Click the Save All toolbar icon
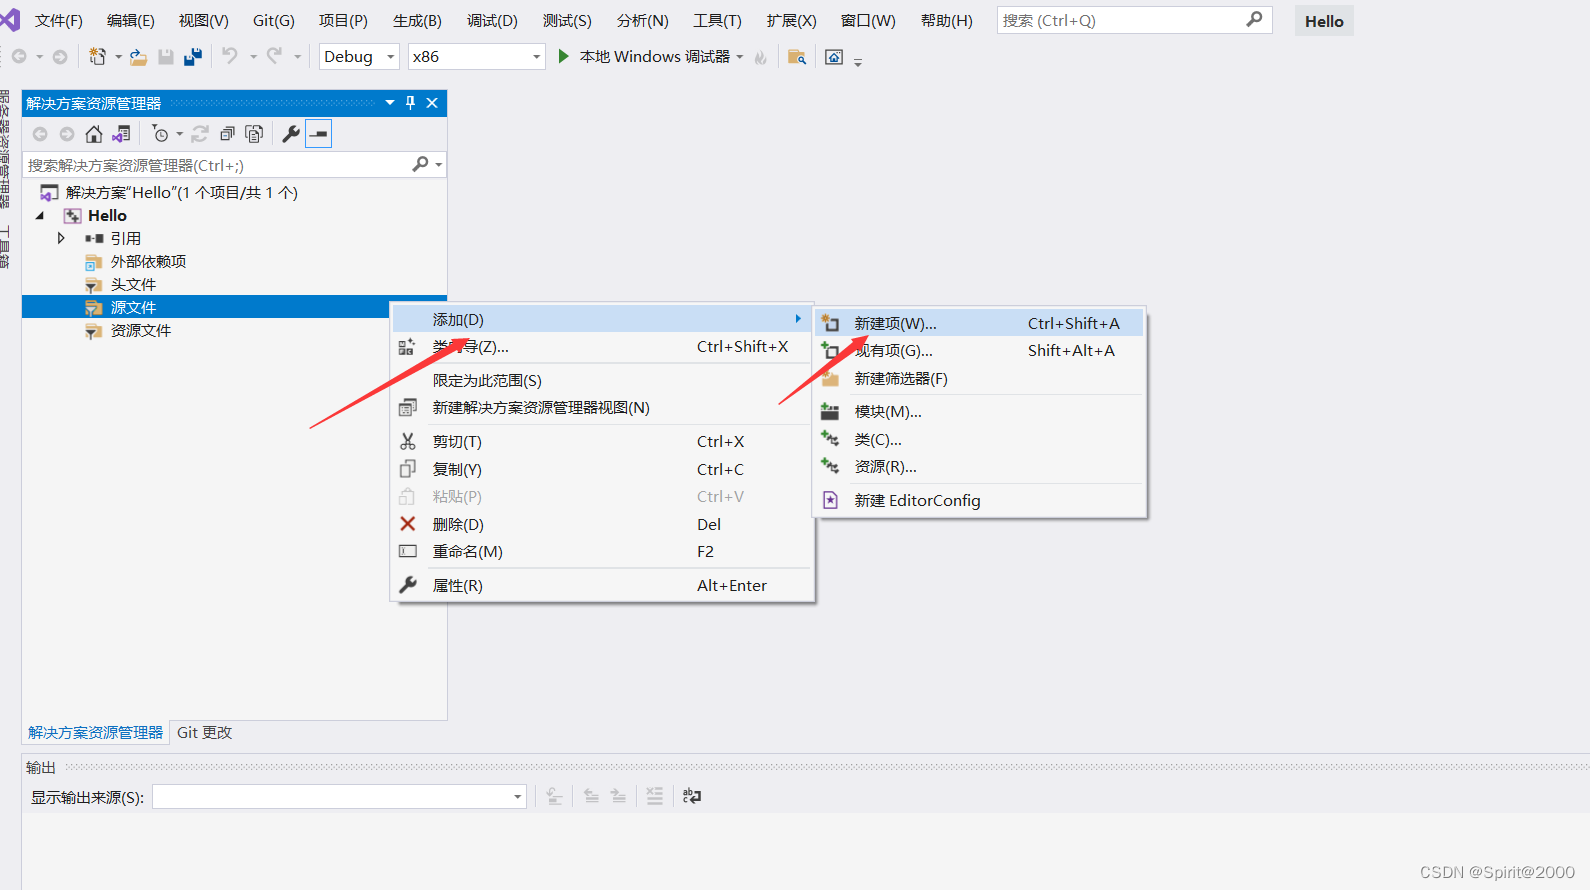Screen dimensions: 1590x890 (x=193, y=57)
